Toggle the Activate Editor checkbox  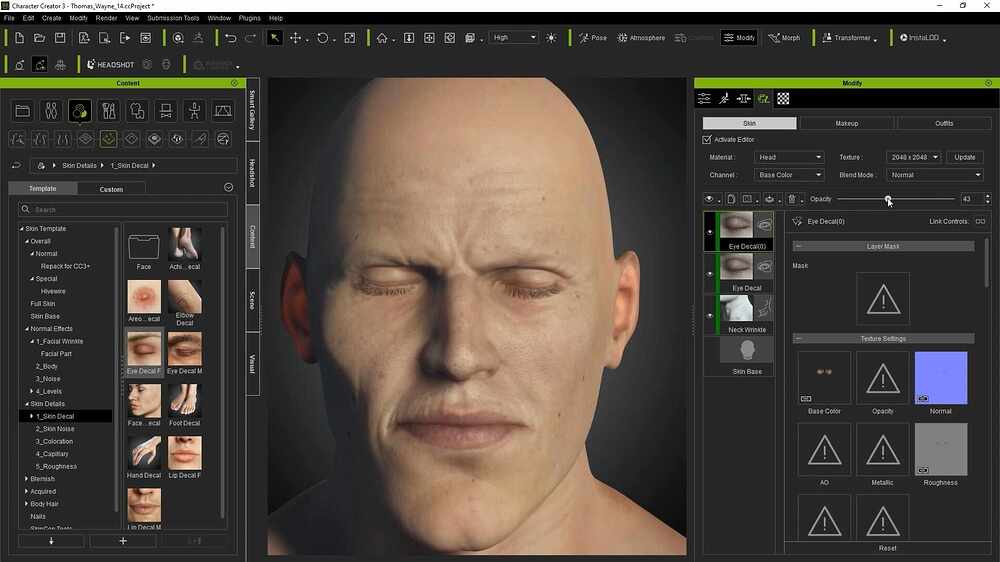[x=707, y=139]
